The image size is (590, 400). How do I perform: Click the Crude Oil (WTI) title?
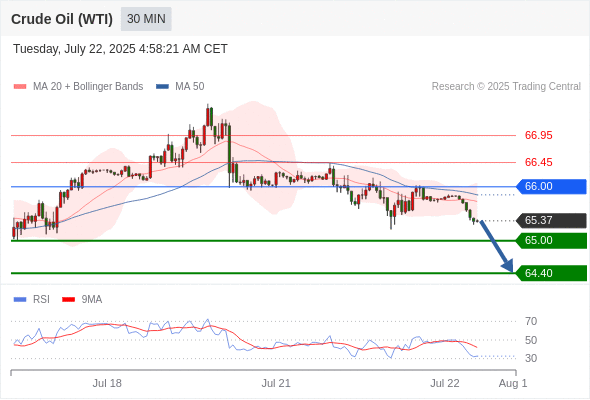(x=62, y=19)
